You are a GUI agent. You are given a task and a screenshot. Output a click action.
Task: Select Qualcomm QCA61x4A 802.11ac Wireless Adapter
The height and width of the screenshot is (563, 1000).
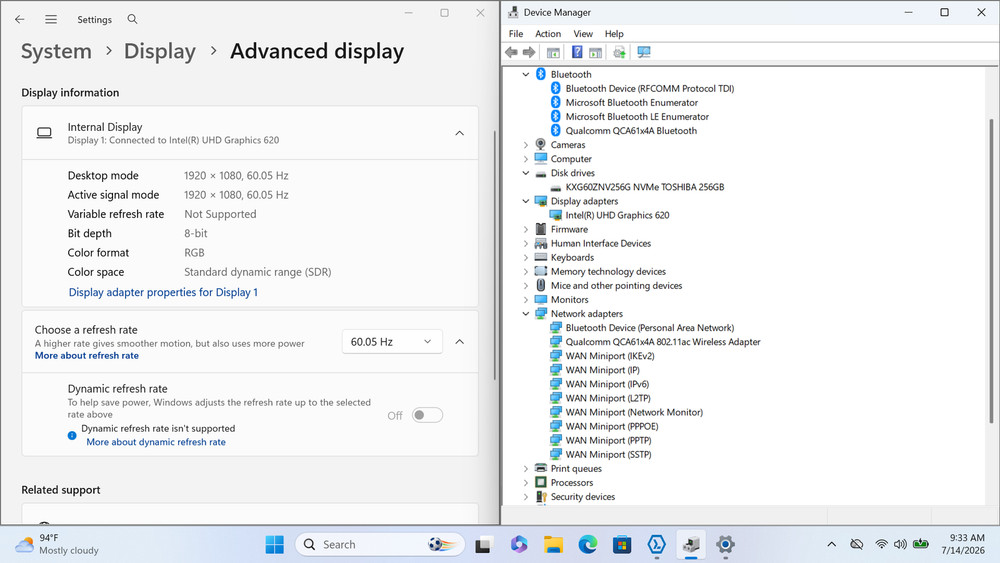coord(663,342)
